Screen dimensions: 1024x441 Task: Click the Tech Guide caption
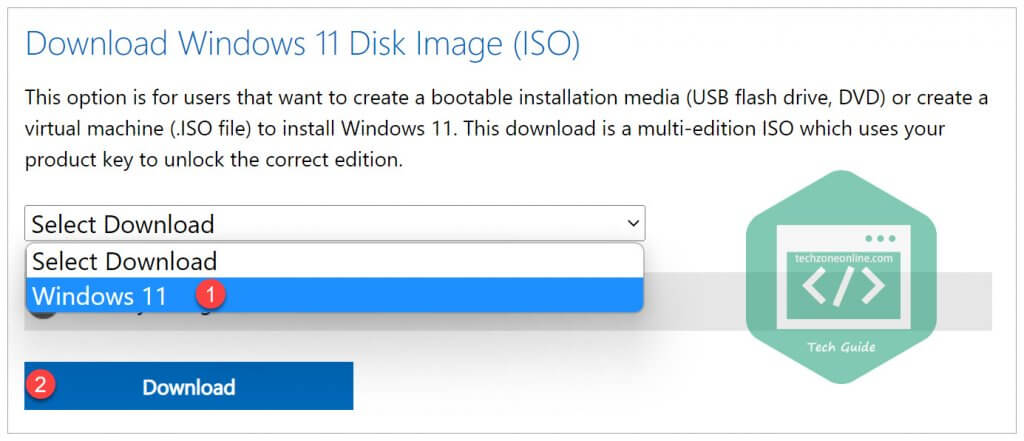tap(841, 346)
